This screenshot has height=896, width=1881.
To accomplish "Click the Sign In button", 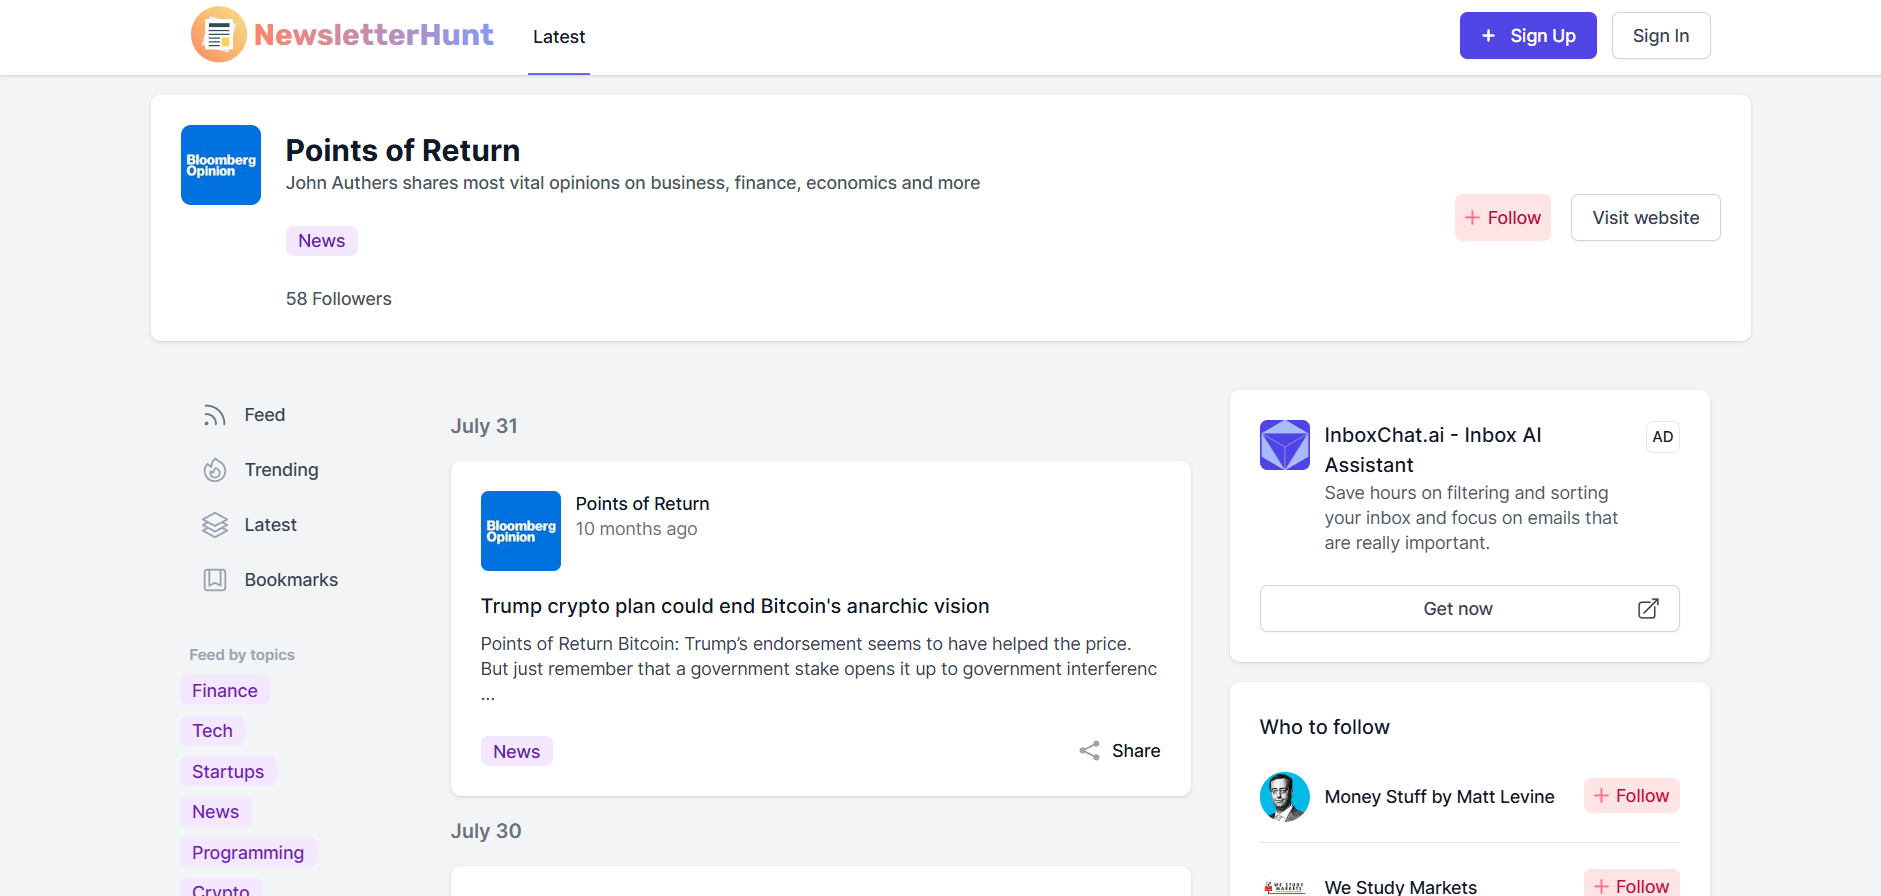I will (x=1661, y=36).
